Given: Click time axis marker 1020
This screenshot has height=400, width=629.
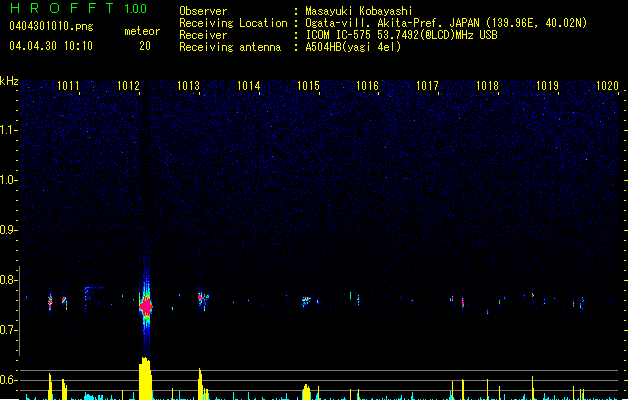Looking at the screenshot, I should coord(607,86).
